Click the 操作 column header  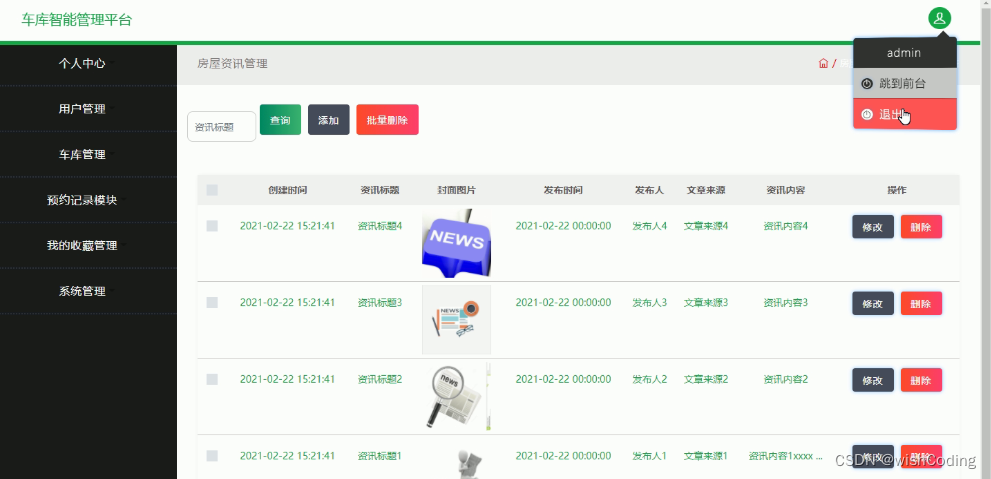pyautogui.click(x=897, y=190)
